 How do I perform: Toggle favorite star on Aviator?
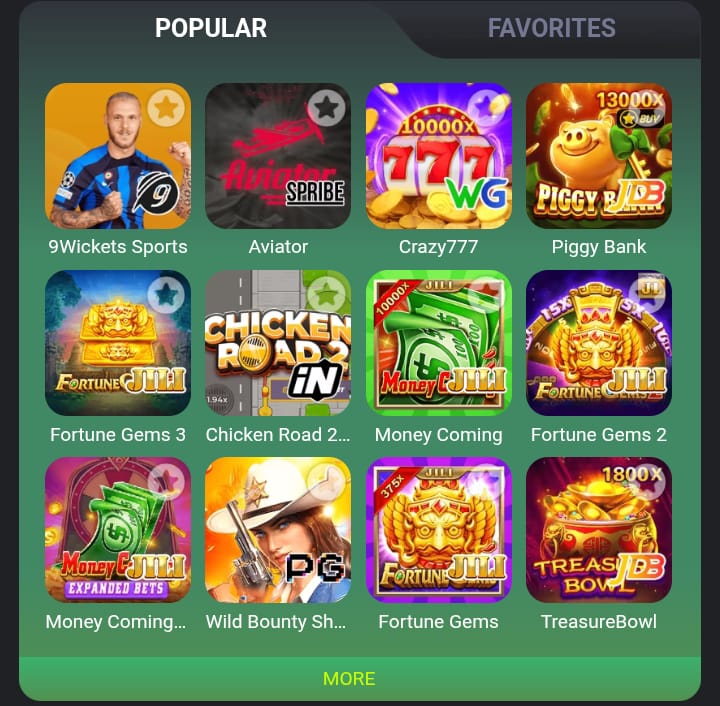[x=326, y=108]
